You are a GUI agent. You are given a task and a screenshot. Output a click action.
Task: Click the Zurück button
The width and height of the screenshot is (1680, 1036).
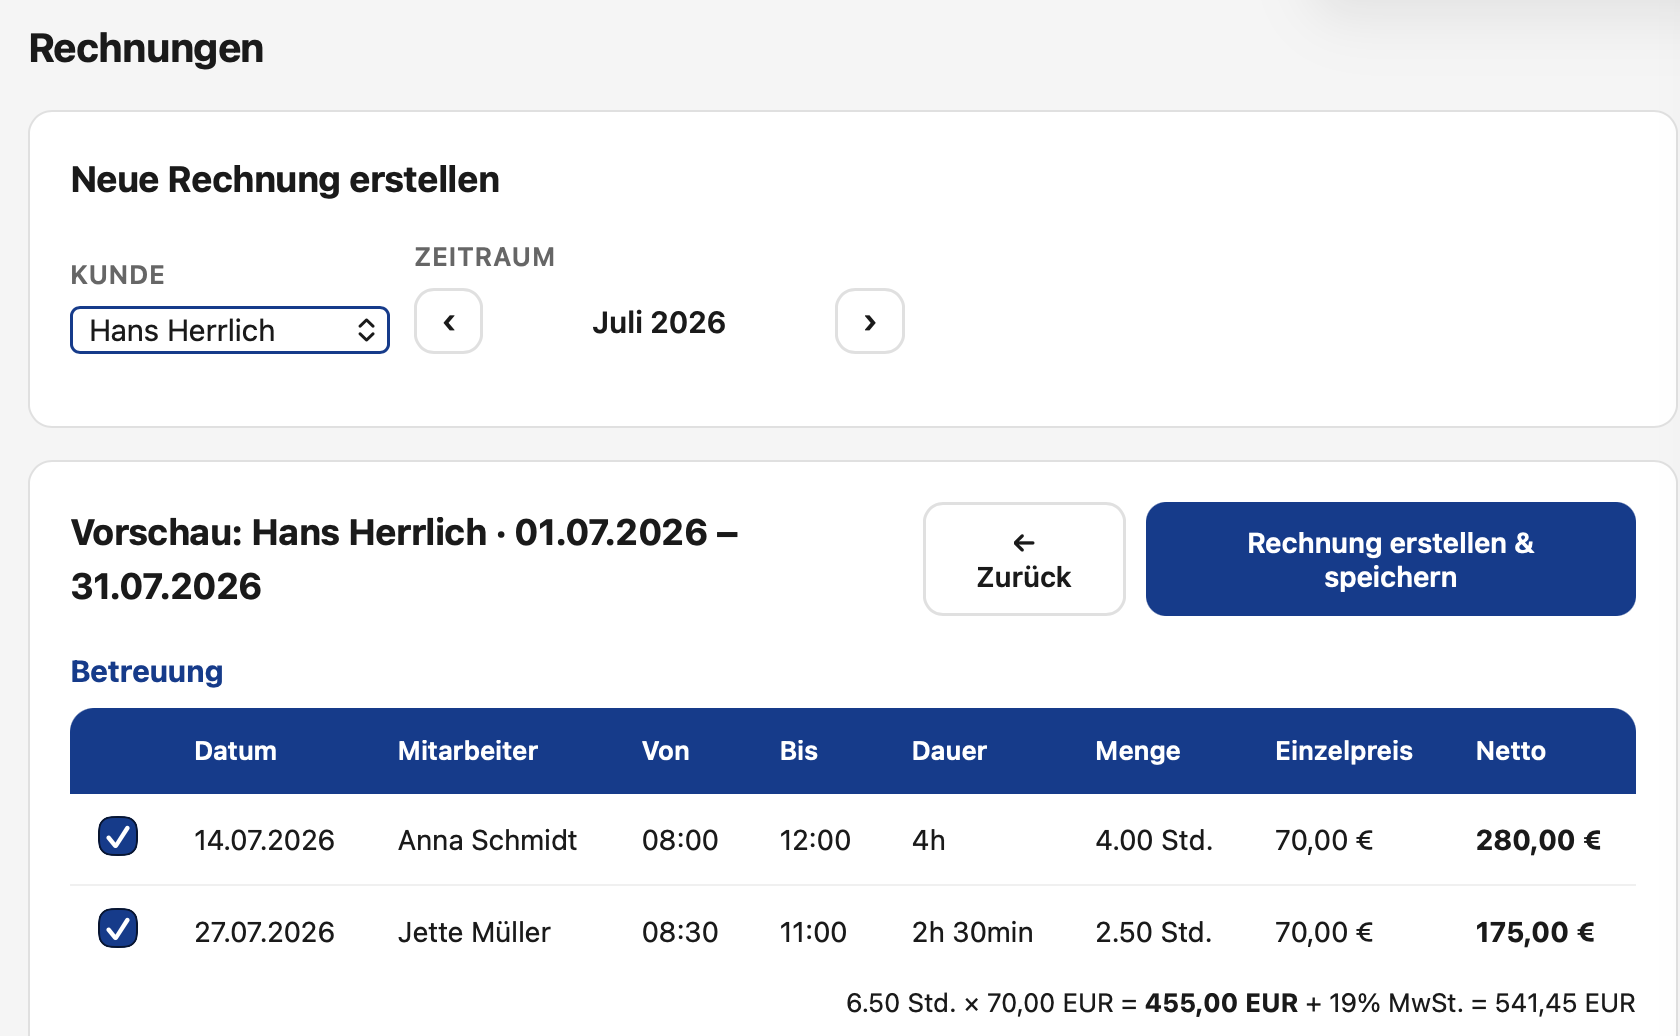[x=1024, y=559]
